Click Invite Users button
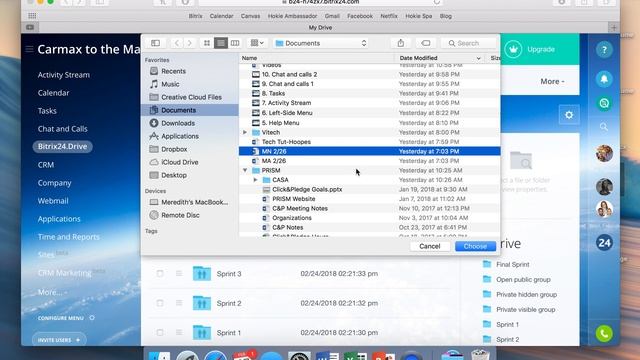Viewport: 640px width, 360px height. click(x=59, y=340)
